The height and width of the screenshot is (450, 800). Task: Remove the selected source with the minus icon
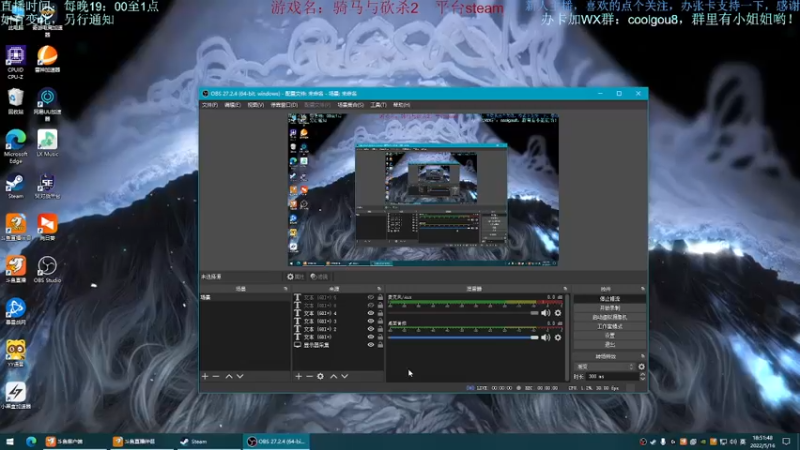(309, 376)
